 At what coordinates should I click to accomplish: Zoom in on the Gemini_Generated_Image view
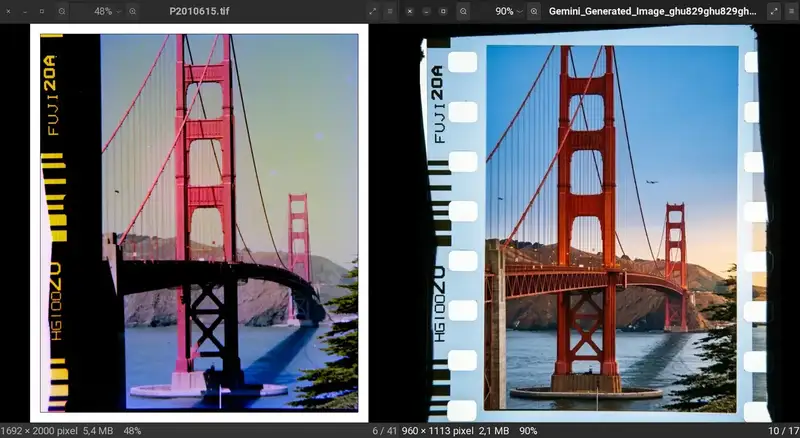pos(534,11)
